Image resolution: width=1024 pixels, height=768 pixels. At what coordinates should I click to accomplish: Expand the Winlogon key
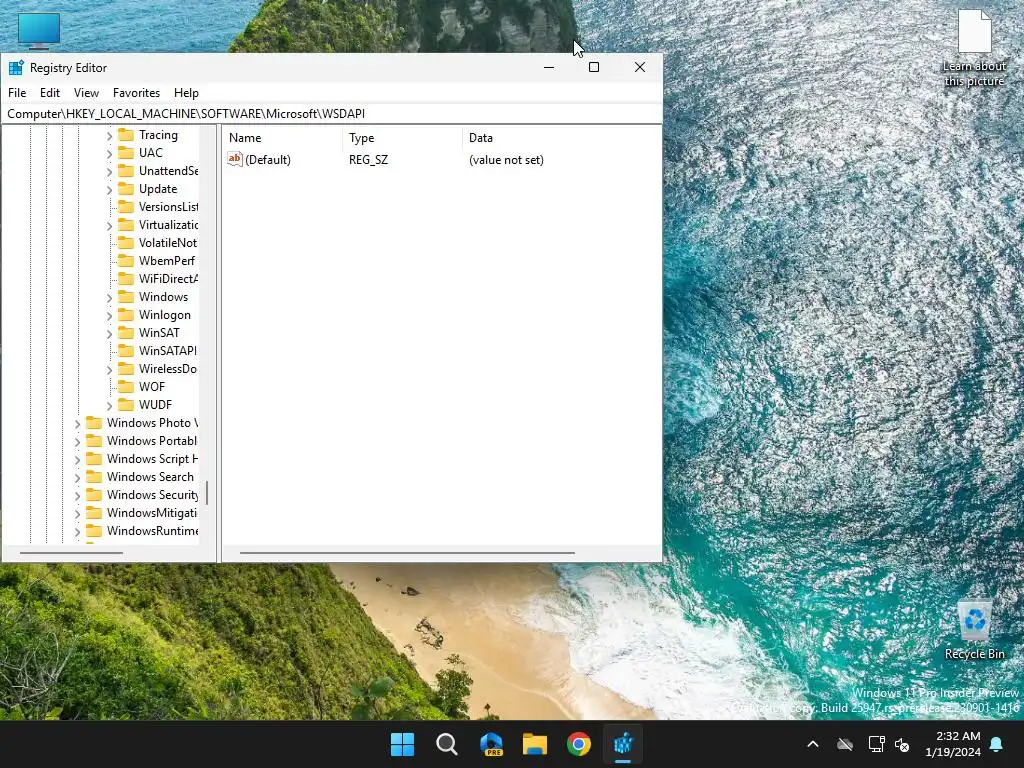(x=109, y=315)
